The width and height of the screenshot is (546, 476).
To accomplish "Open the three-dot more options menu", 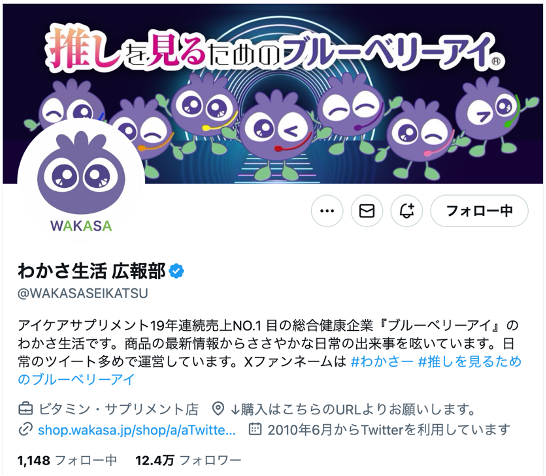I will [x=327, y=211].
